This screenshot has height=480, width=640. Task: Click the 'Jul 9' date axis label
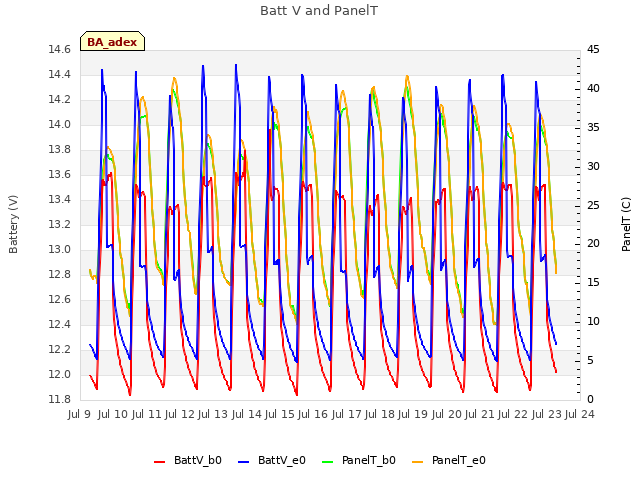coord(79,414)
